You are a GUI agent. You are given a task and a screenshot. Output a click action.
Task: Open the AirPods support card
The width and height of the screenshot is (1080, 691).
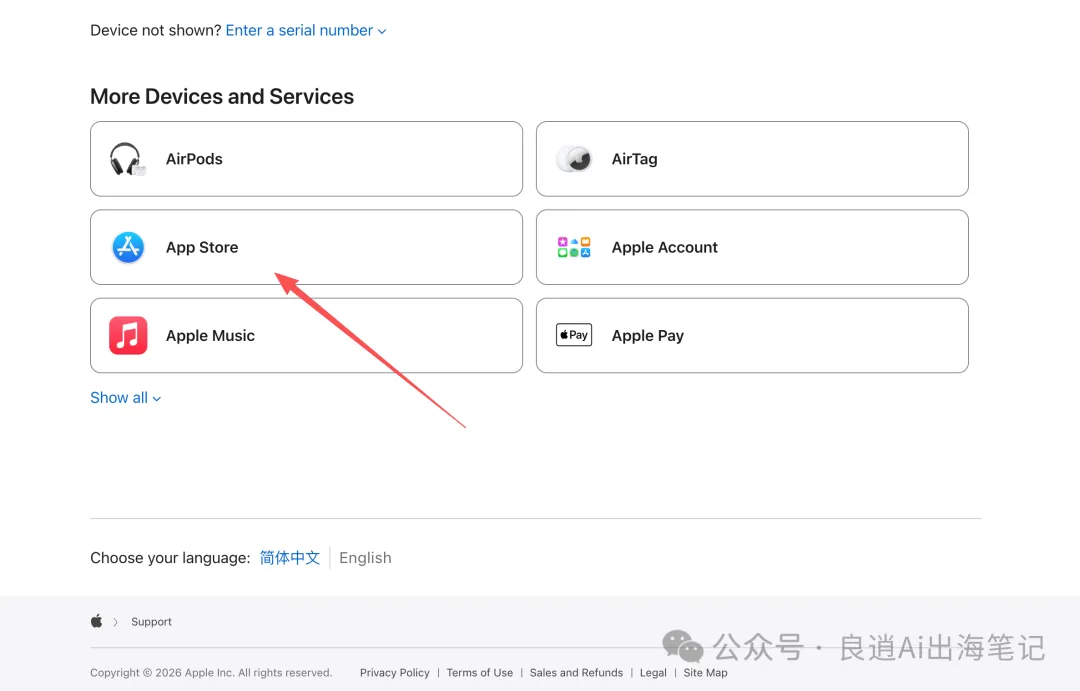tap(306, 159)
